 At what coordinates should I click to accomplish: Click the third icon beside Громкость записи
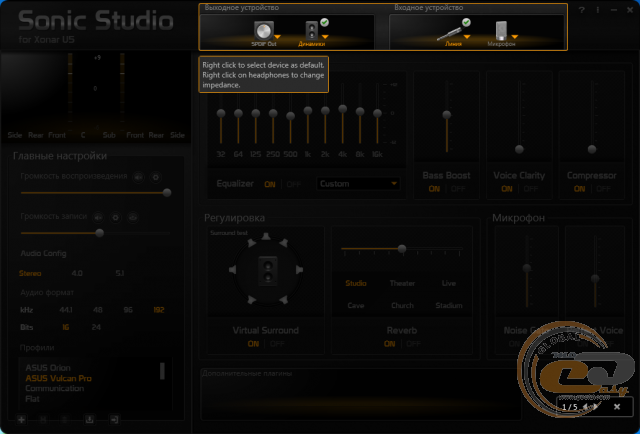133,218
